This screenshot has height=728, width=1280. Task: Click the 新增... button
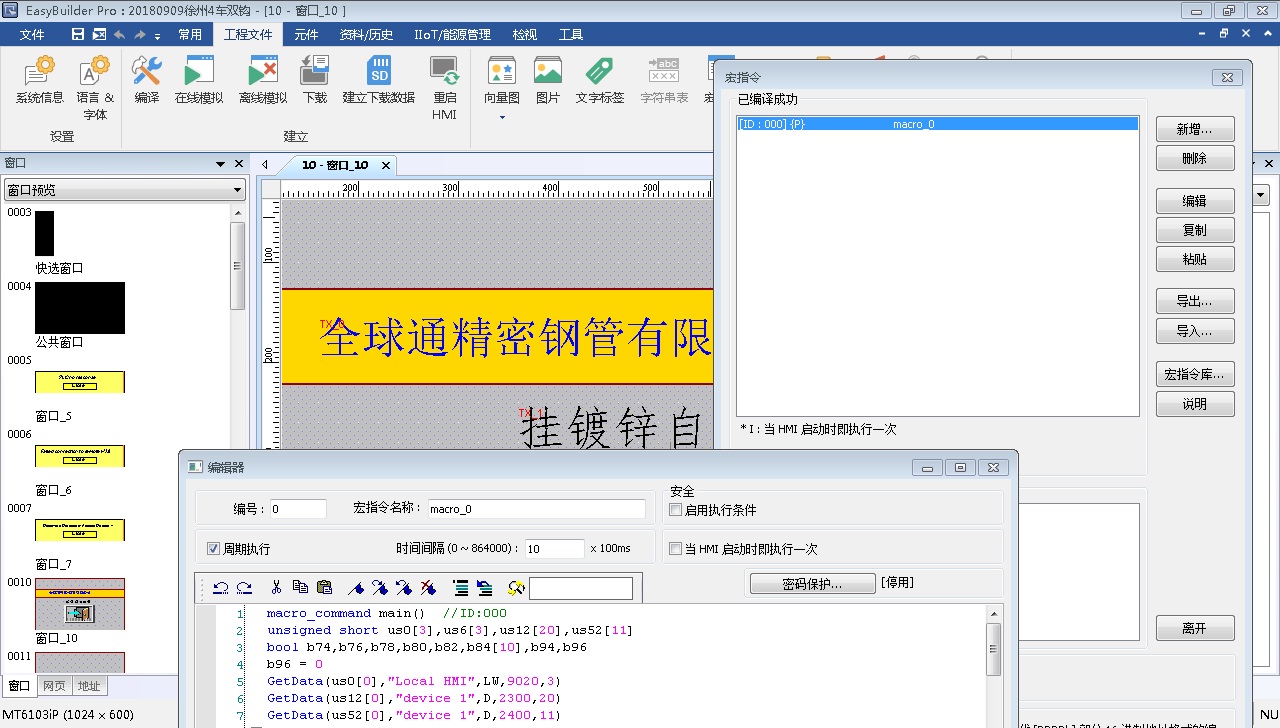point(1194,129)
